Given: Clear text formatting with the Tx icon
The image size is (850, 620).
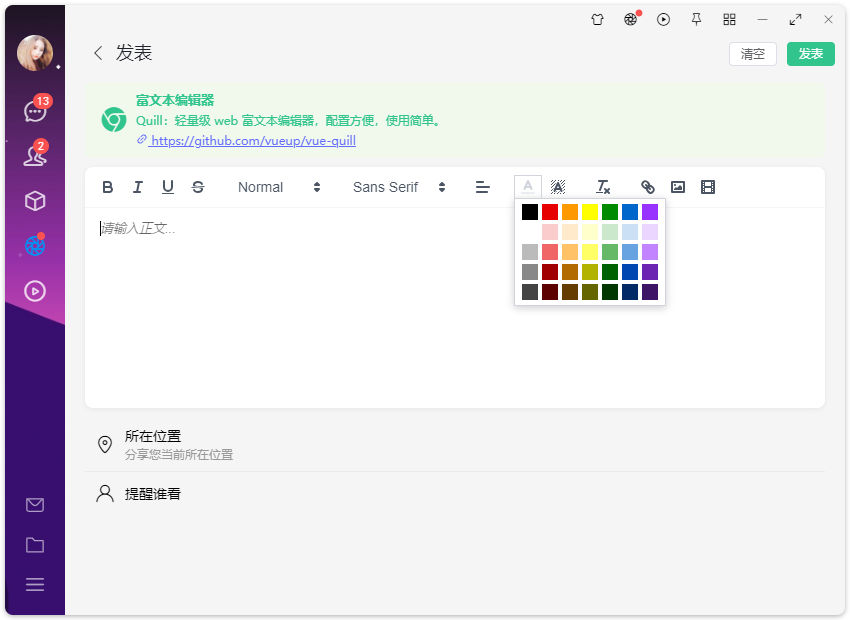Looking at the screenshot, I should coord(603,187).
